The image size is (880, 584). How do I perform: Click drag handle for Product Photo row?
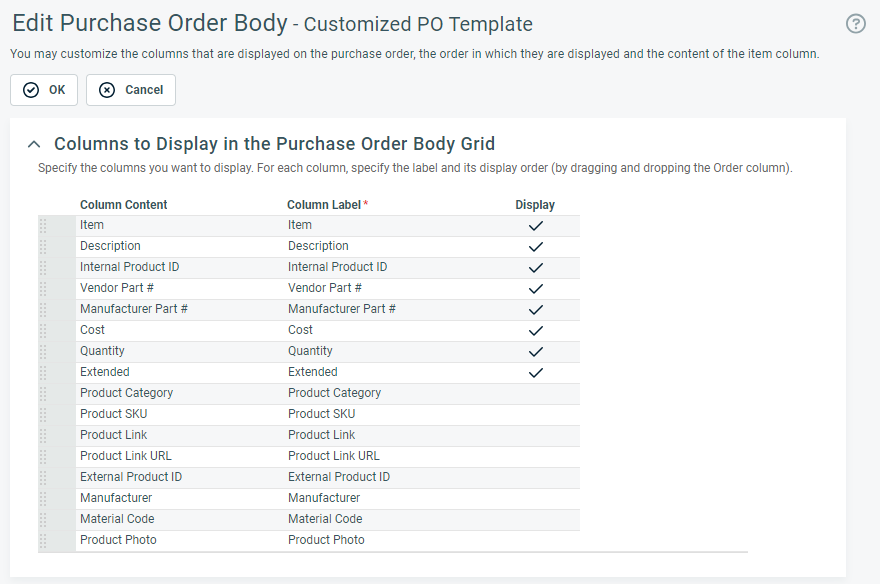click(x=43, y=541)
